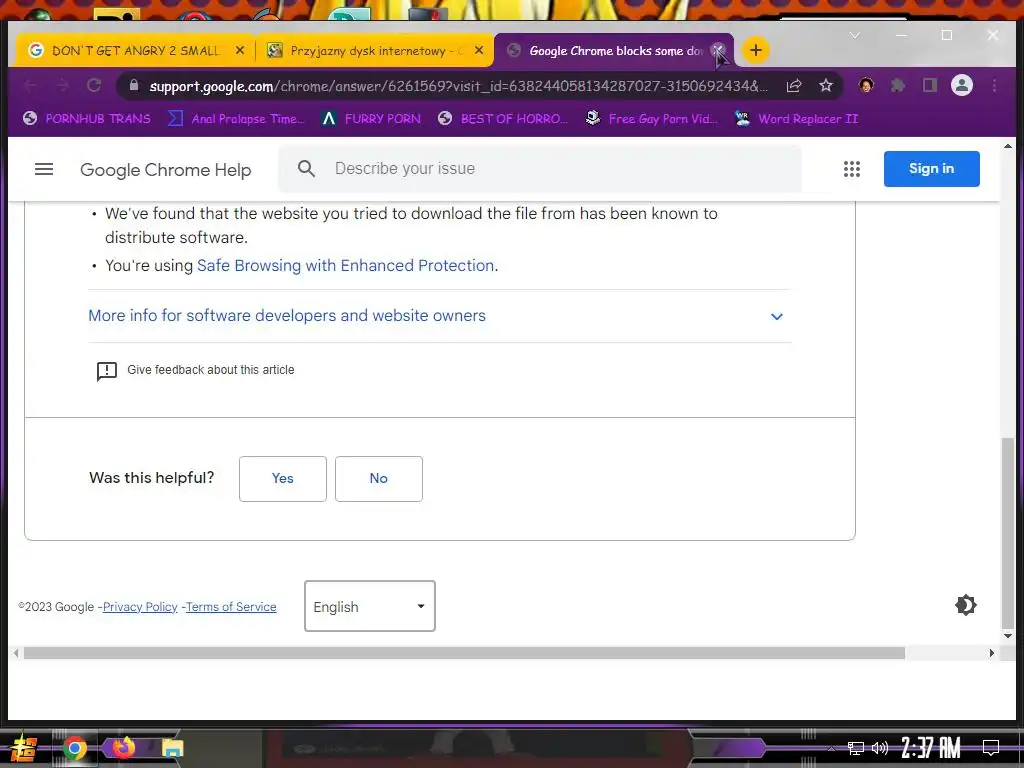
Task: Click the horizontal scrollbar thumb
Action: tap(464, 653)
